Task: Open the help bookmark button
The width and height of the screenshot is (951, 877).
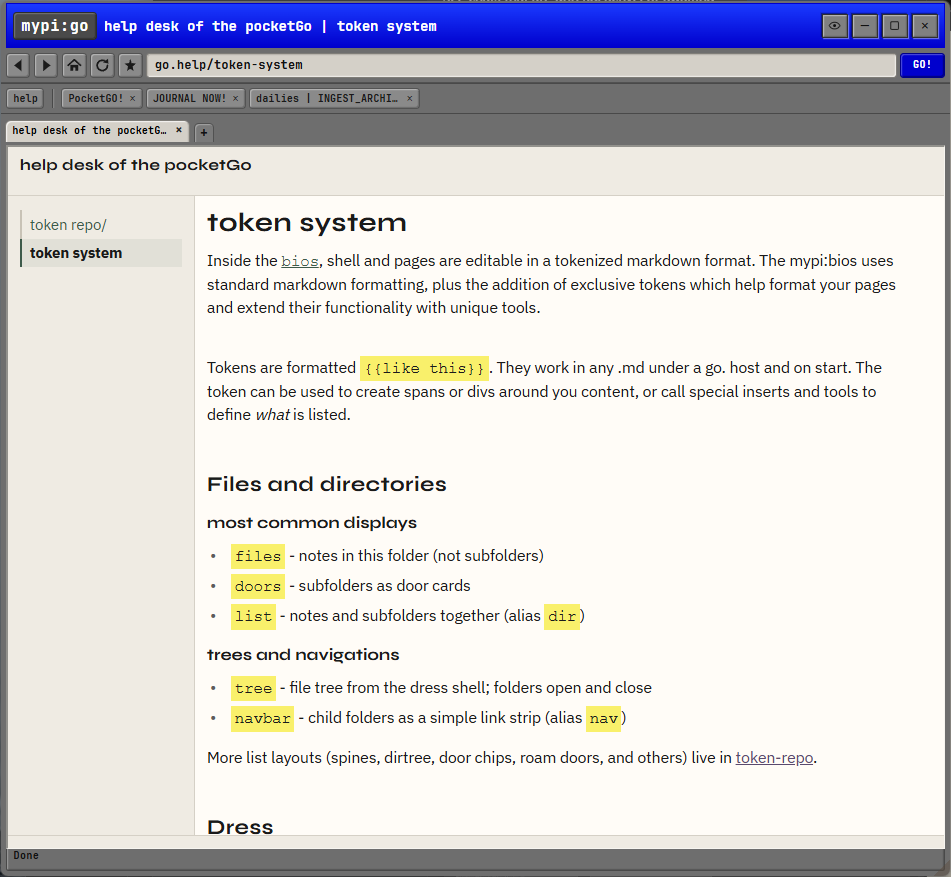Action: coord(25,98)
